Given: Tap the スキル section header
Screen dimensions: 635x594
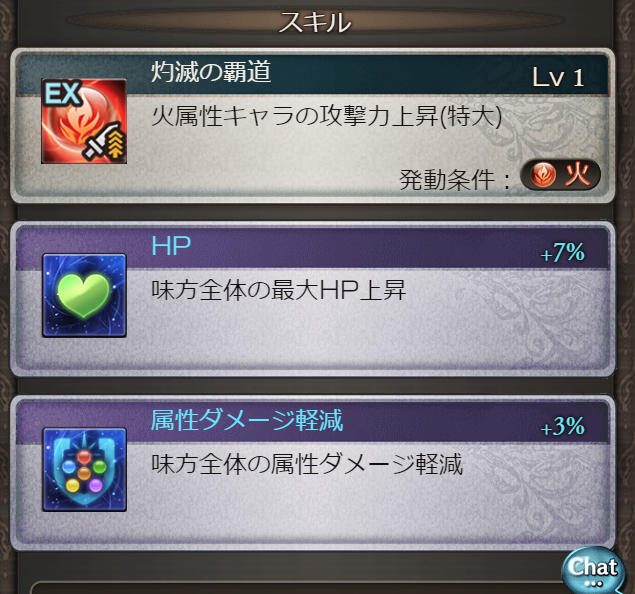Looking at the screenshot, I should point(315,22).
